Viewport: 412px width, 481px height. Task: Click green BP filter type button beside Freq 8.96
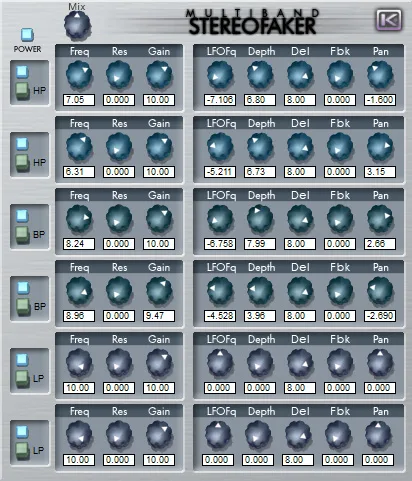pyautogui.click(x=23, y=307)
